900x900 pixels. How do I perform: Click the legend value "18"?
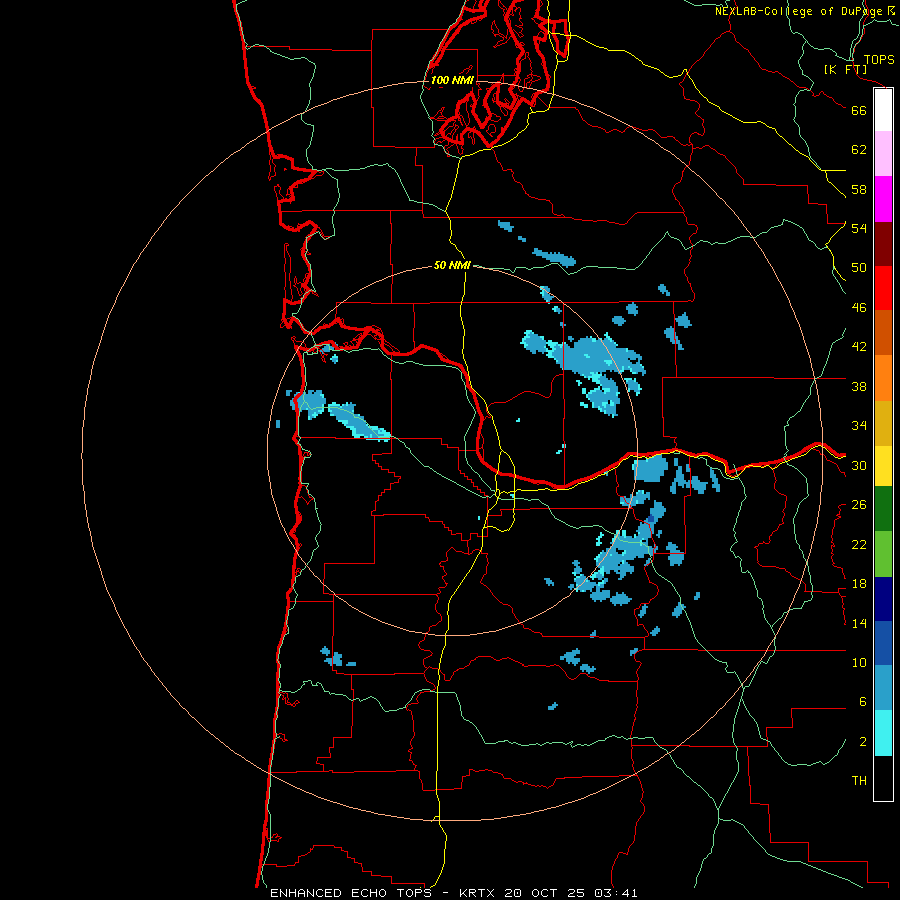coord(859,584)
